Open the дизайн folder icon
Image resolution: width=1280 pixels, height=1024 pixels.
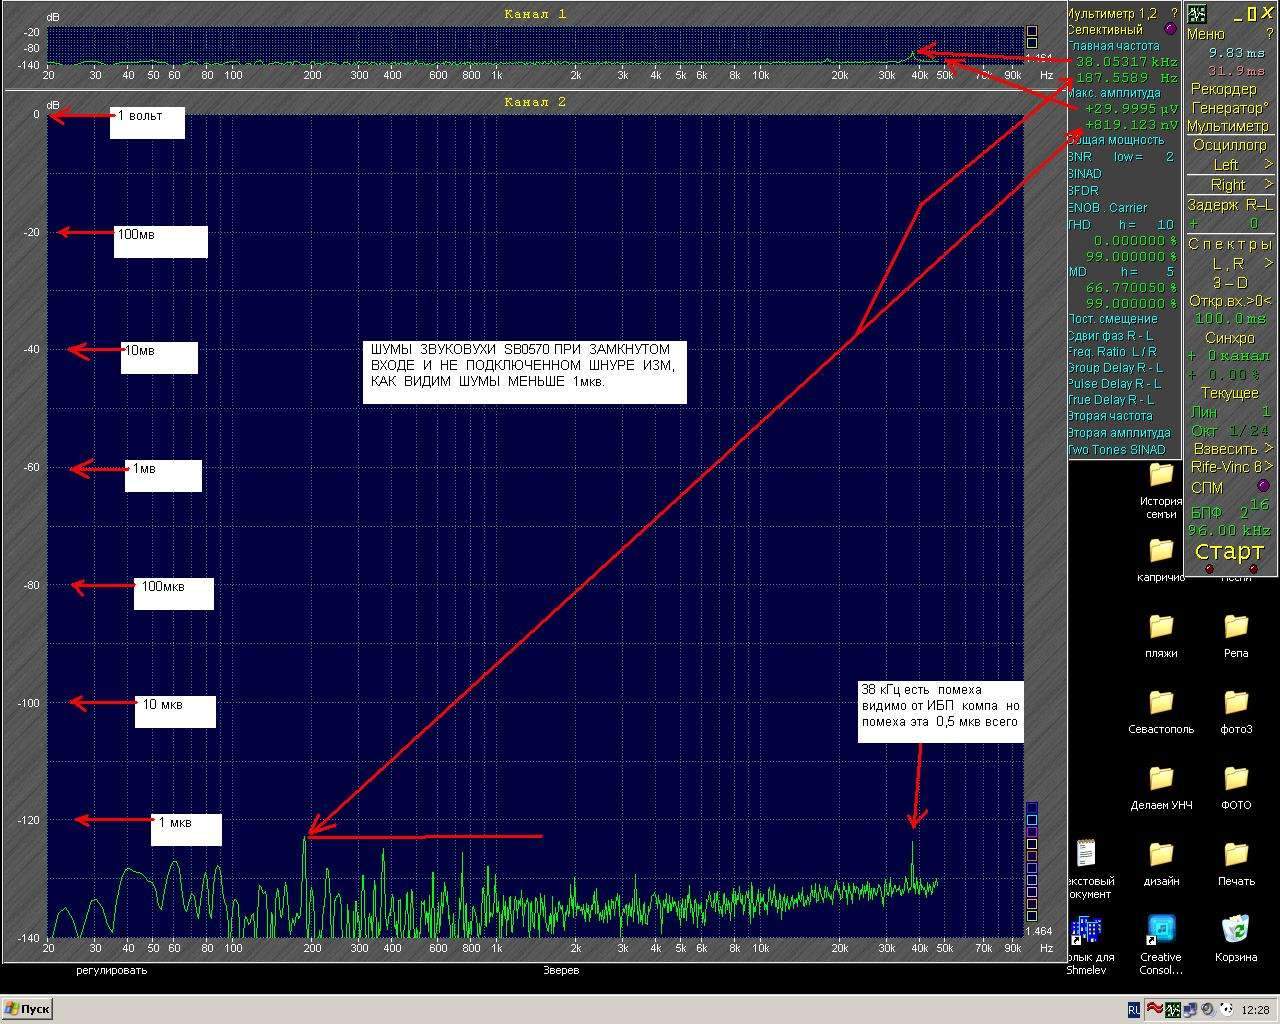(x=1161, y=854)
